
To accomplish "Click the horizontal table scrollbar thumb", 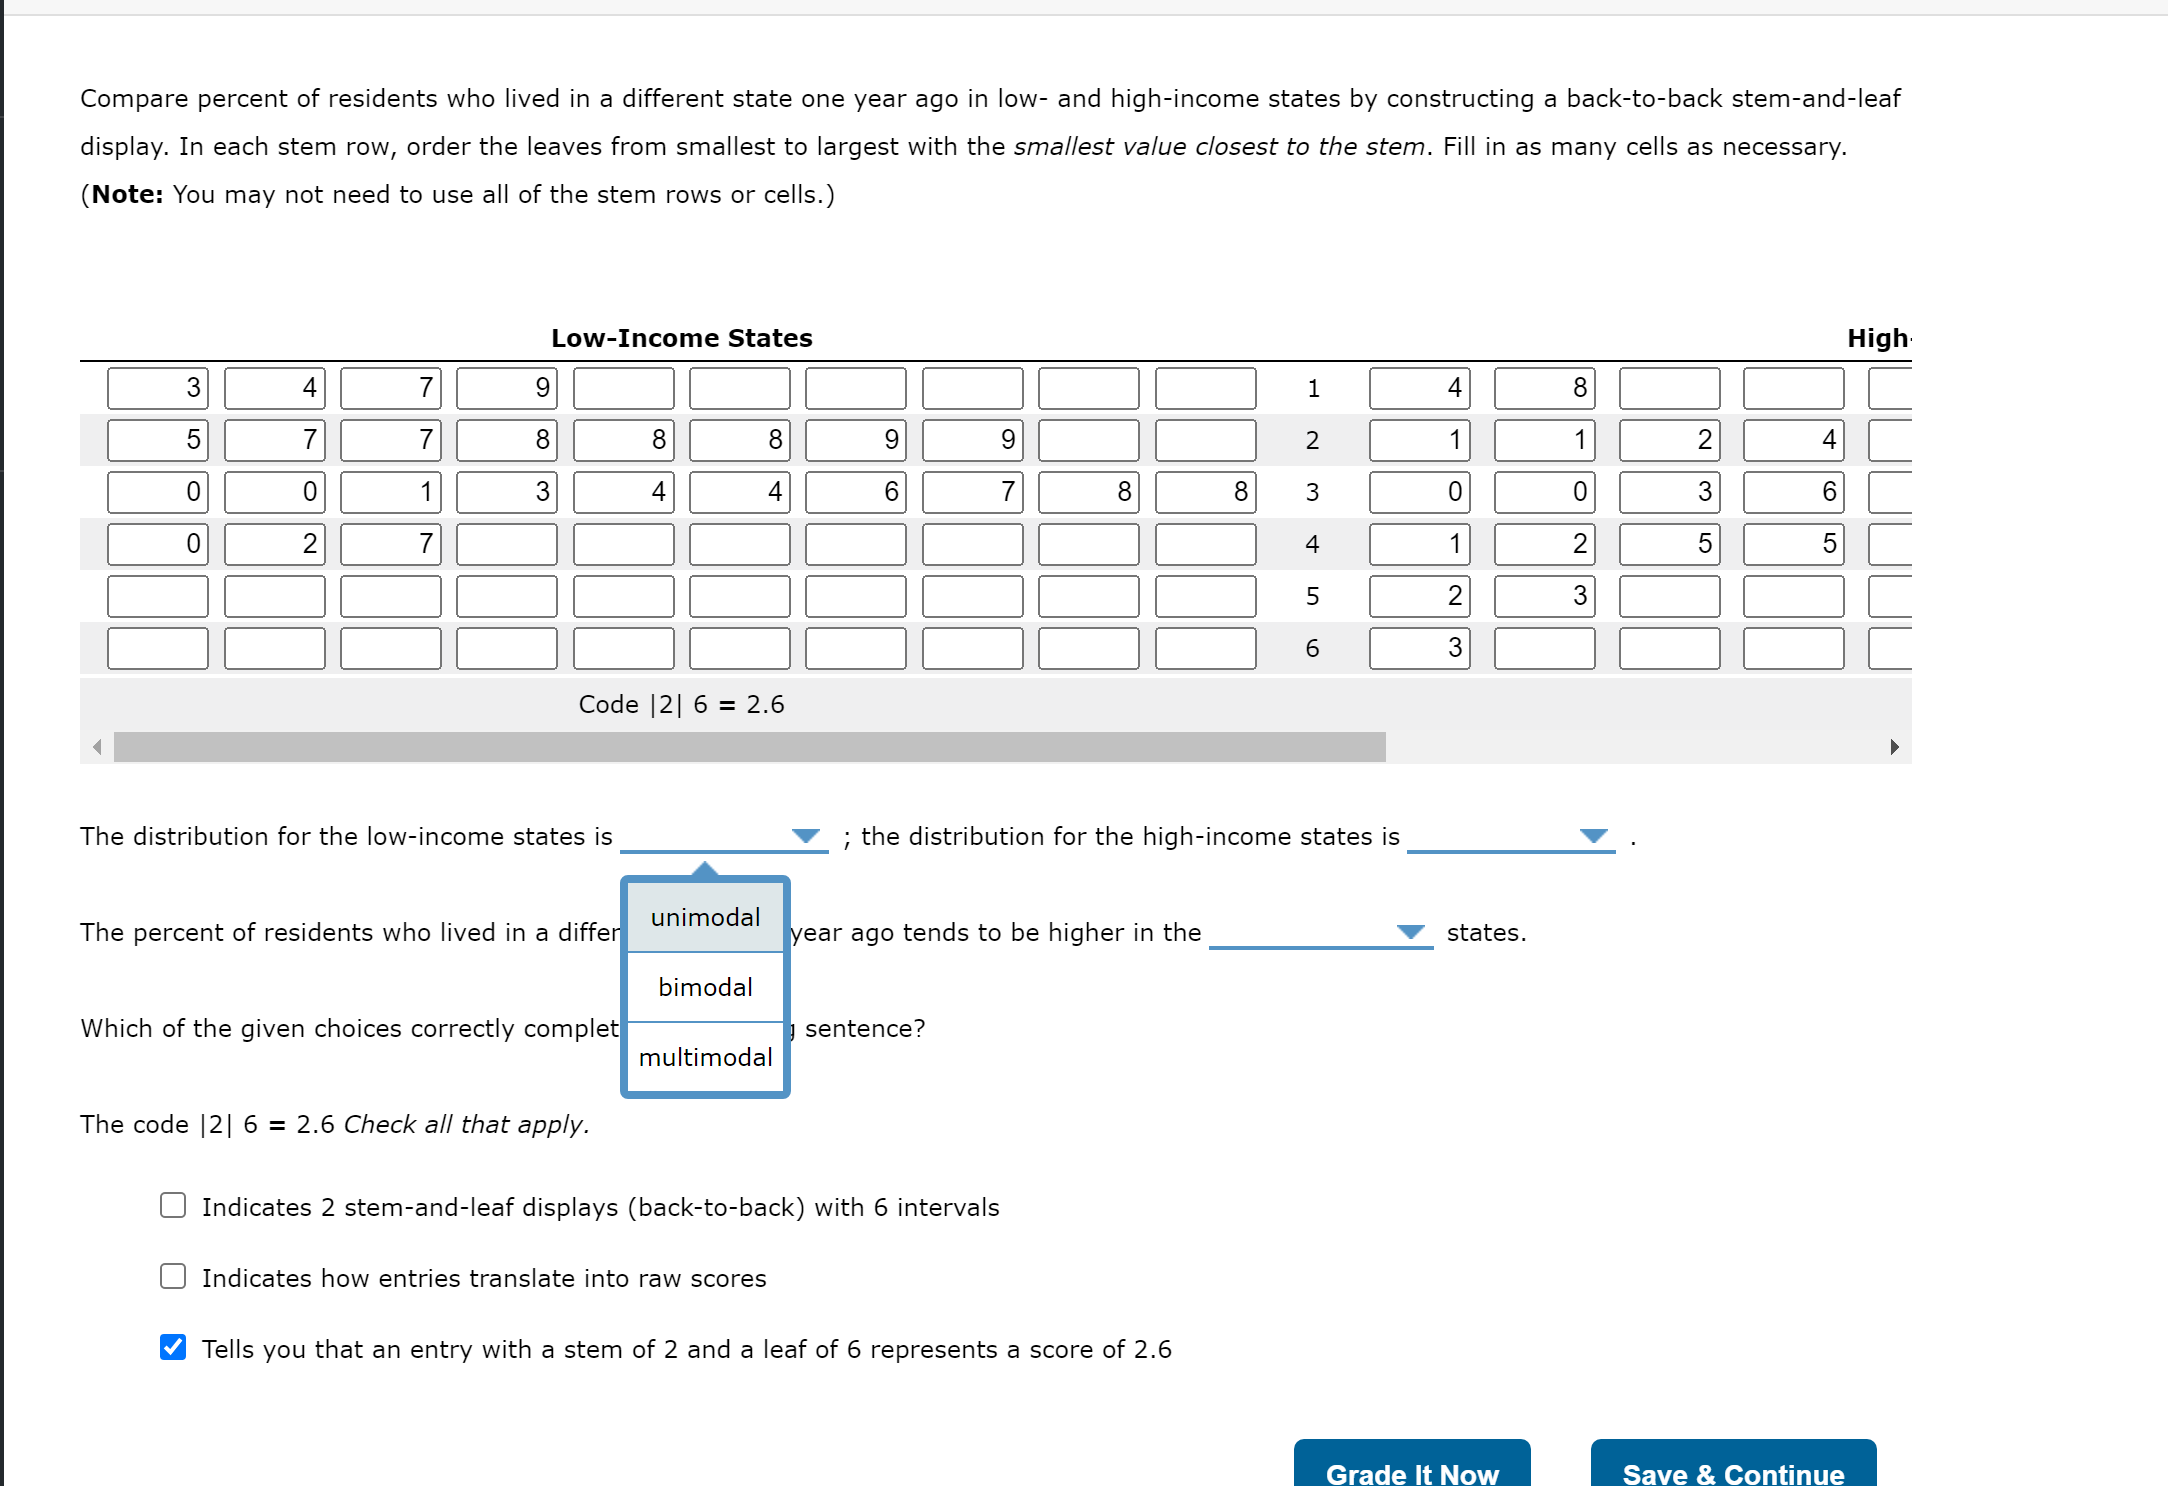I will (750, 747).
